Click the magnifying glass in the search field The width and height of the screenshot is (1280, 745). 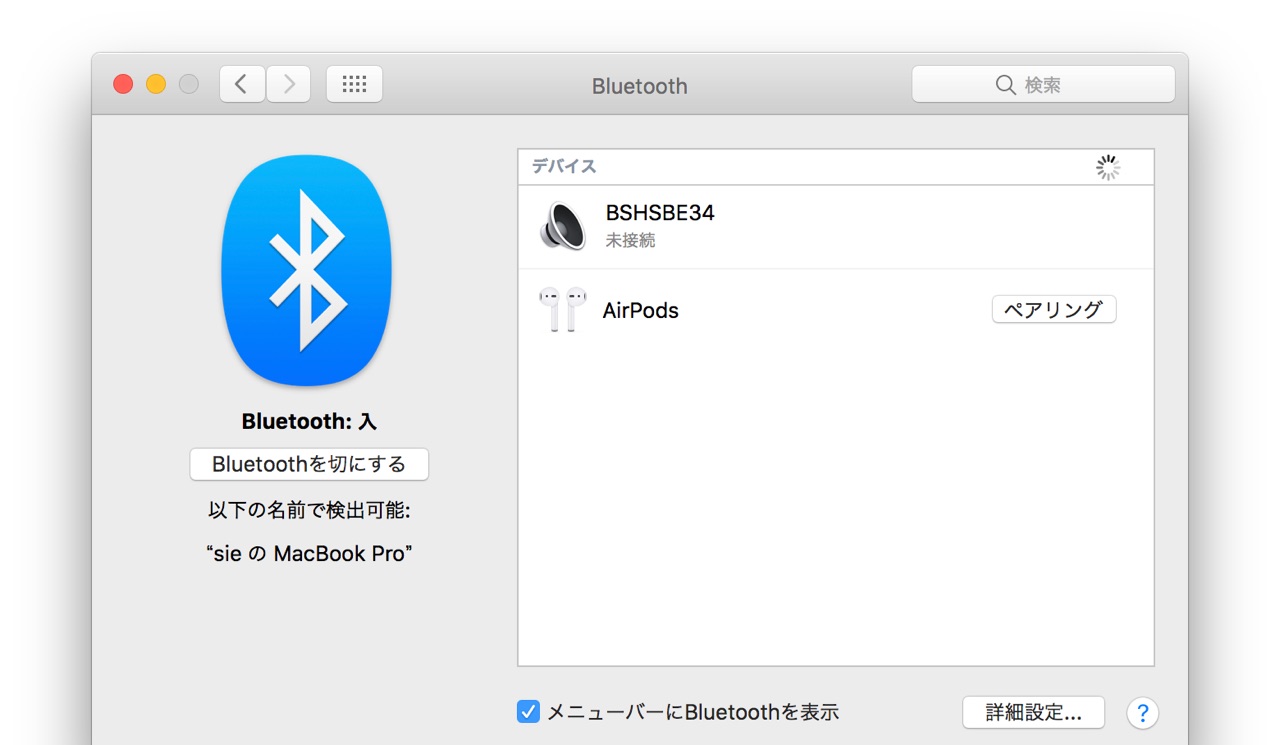(x=1005, y=86)
